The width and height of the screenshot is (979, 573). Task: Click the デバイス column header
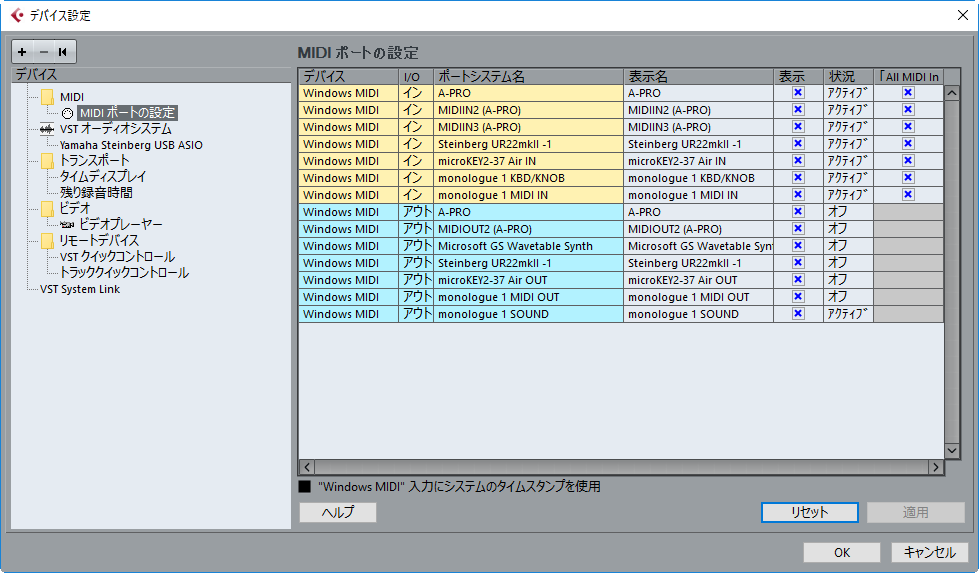tap(348, 76)
